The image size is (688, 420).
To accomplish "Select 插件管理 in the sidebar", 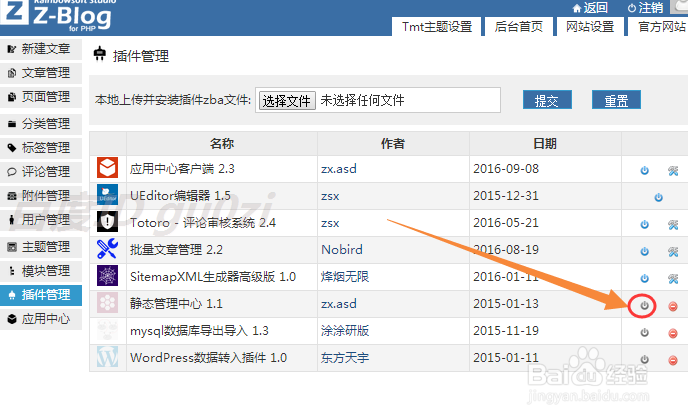I will (x=41, y=295).
